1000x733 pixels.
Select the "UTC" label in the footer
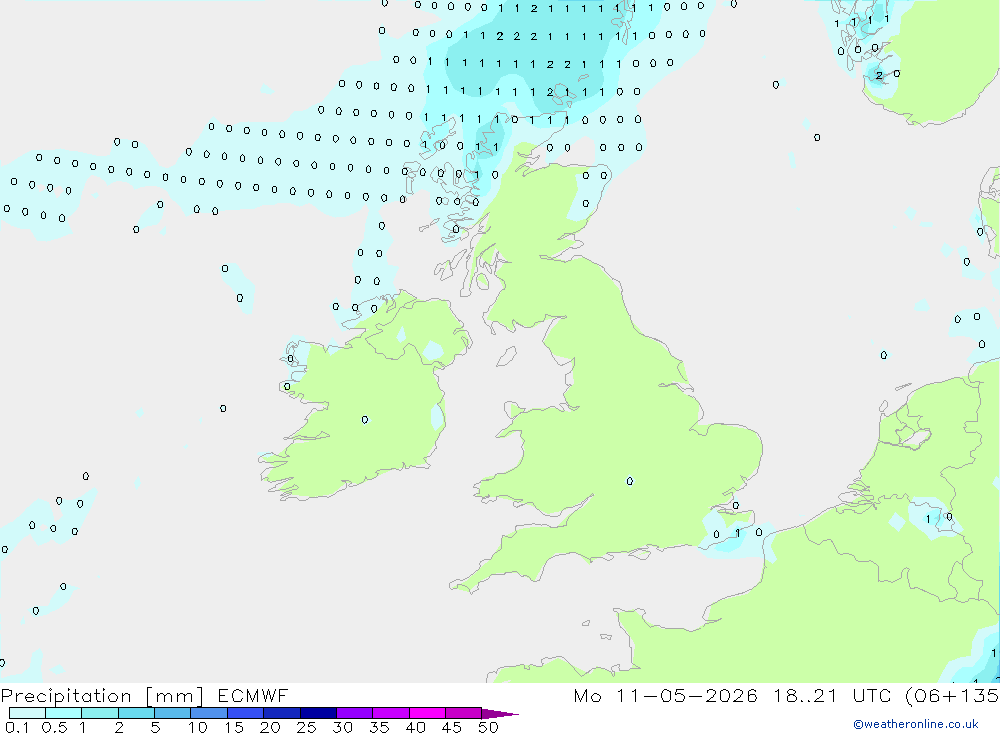tap(871, 695)
